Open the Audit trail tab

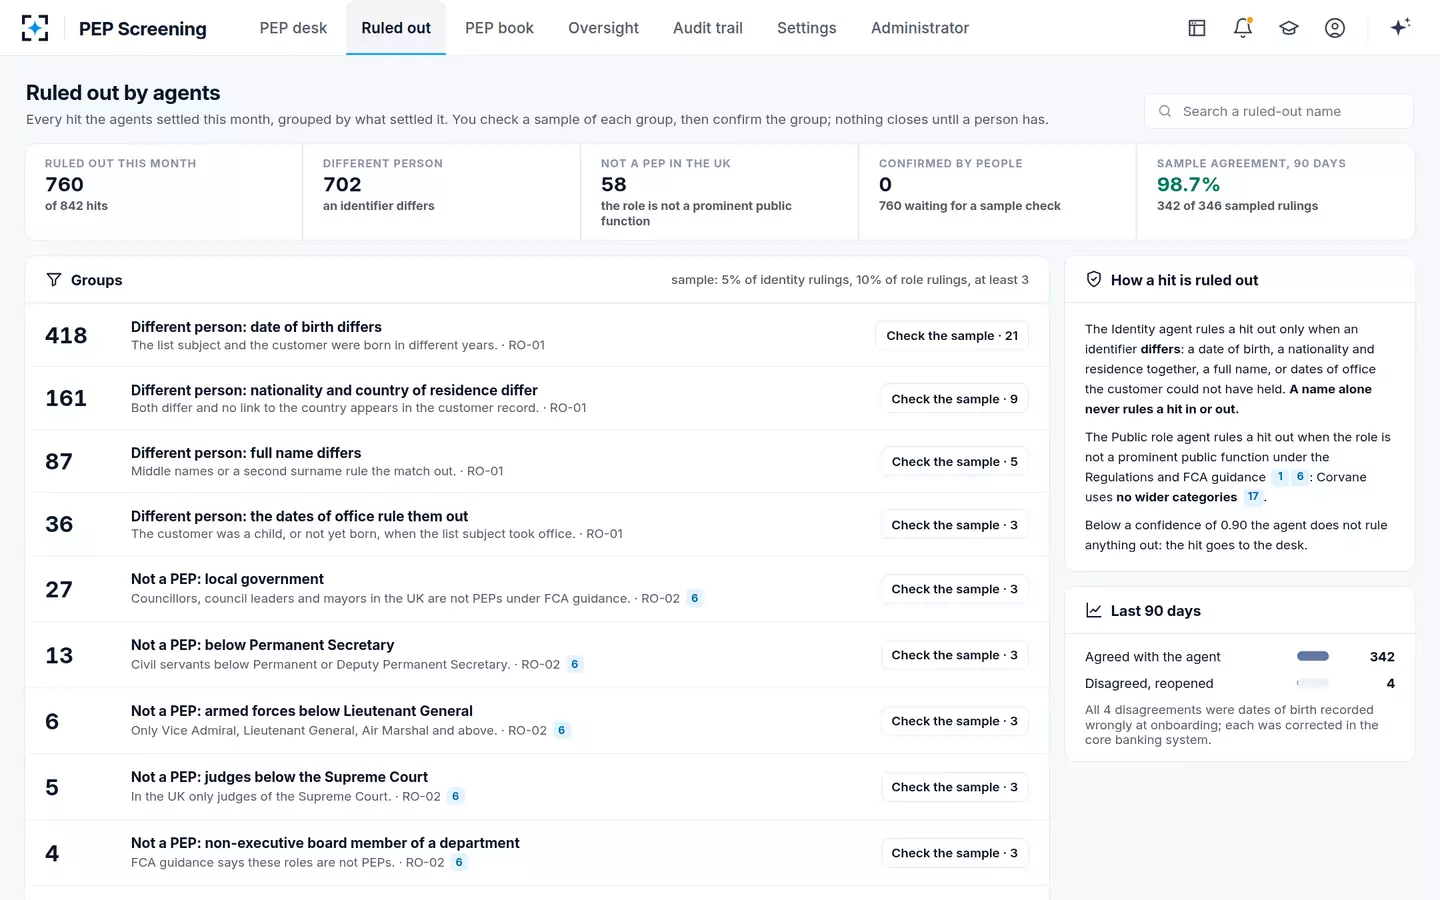pyautogui.click(x=708, y=28)
